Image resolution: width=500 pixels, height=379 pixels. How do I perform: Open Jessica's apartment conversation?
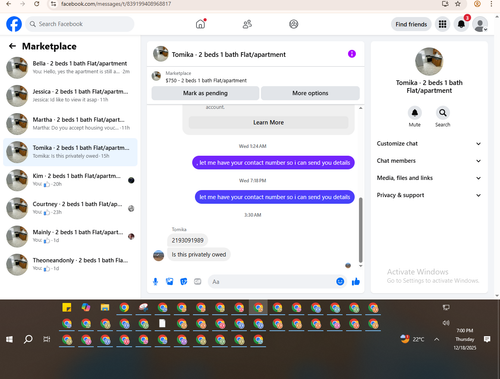point(70,95)
